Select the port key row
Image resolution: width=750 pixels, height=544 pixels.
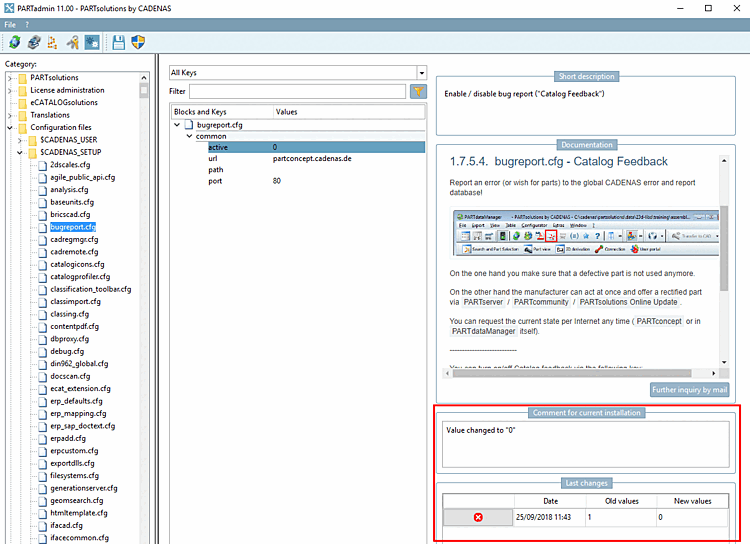click(316, 181)
